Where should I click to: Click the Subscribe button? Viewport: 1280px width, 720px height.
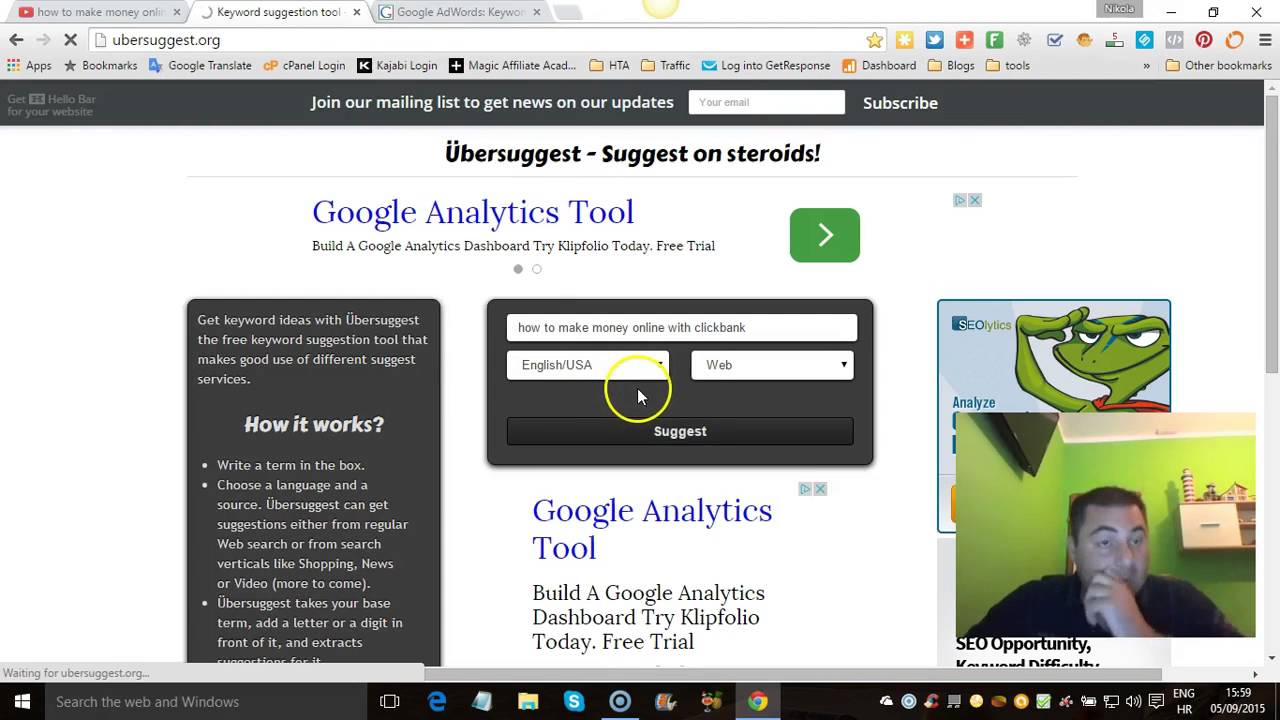[900, 103]
